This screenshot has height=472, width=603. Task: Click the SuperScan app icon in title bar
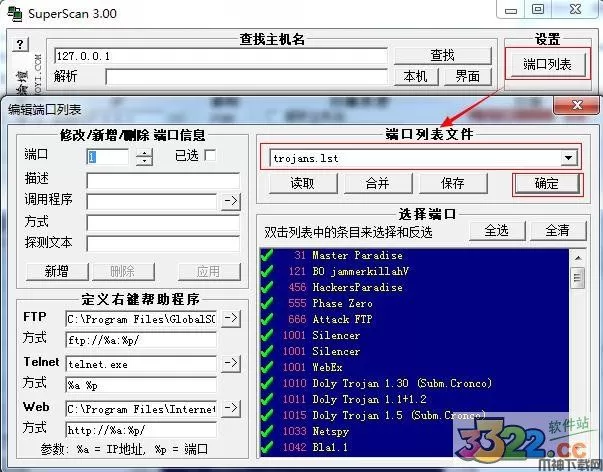15,13
